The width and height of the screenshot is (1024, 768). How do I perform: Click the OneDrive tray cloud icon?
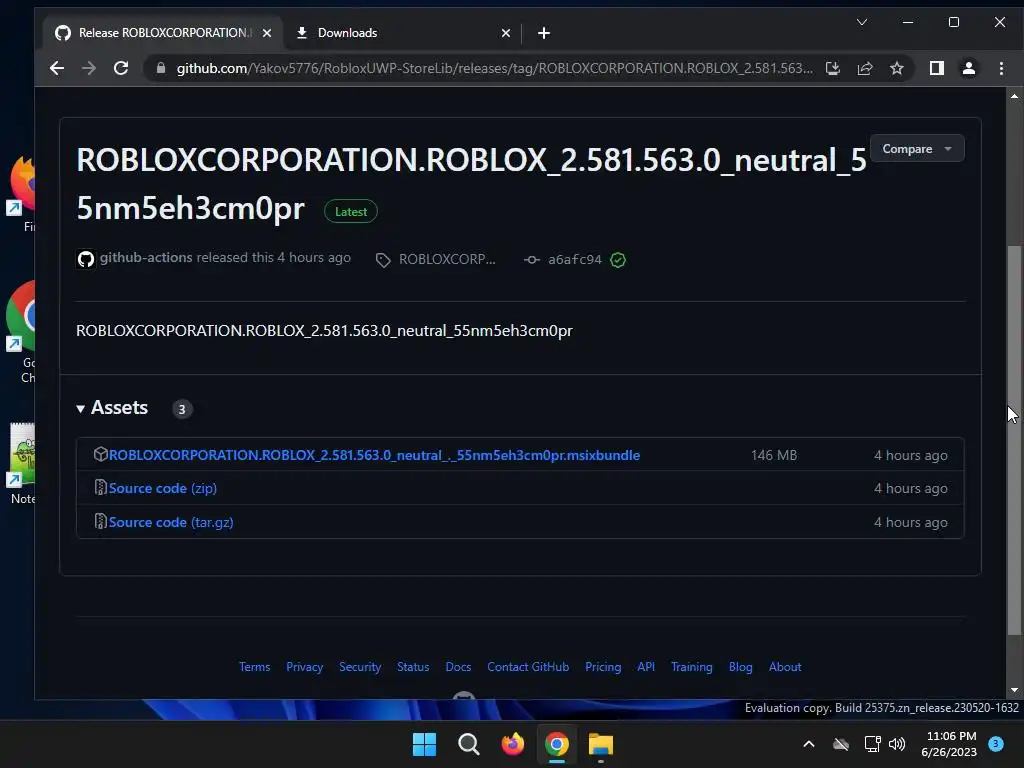pyautogui.click(x=841, y=744)
